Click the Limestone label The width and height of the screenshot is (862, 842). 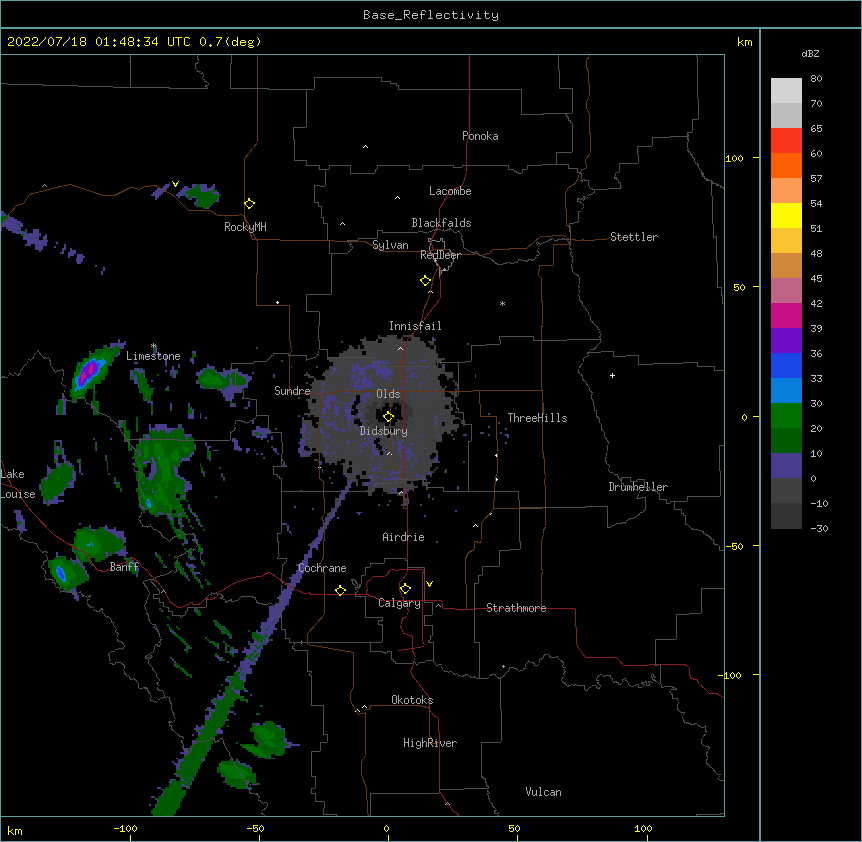click(x=153, y=356)
